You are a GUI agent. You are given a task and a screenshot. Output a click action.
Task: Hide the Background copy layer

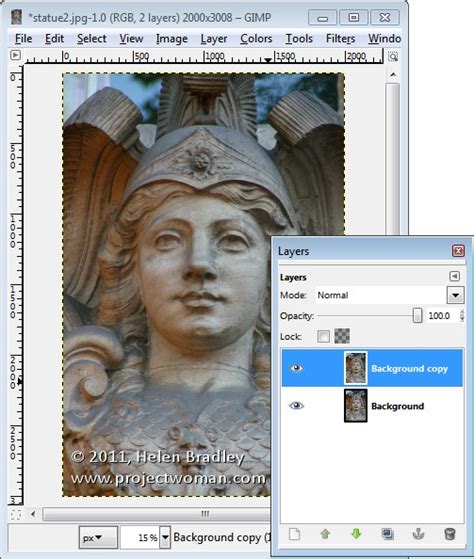tap(297, 368)
